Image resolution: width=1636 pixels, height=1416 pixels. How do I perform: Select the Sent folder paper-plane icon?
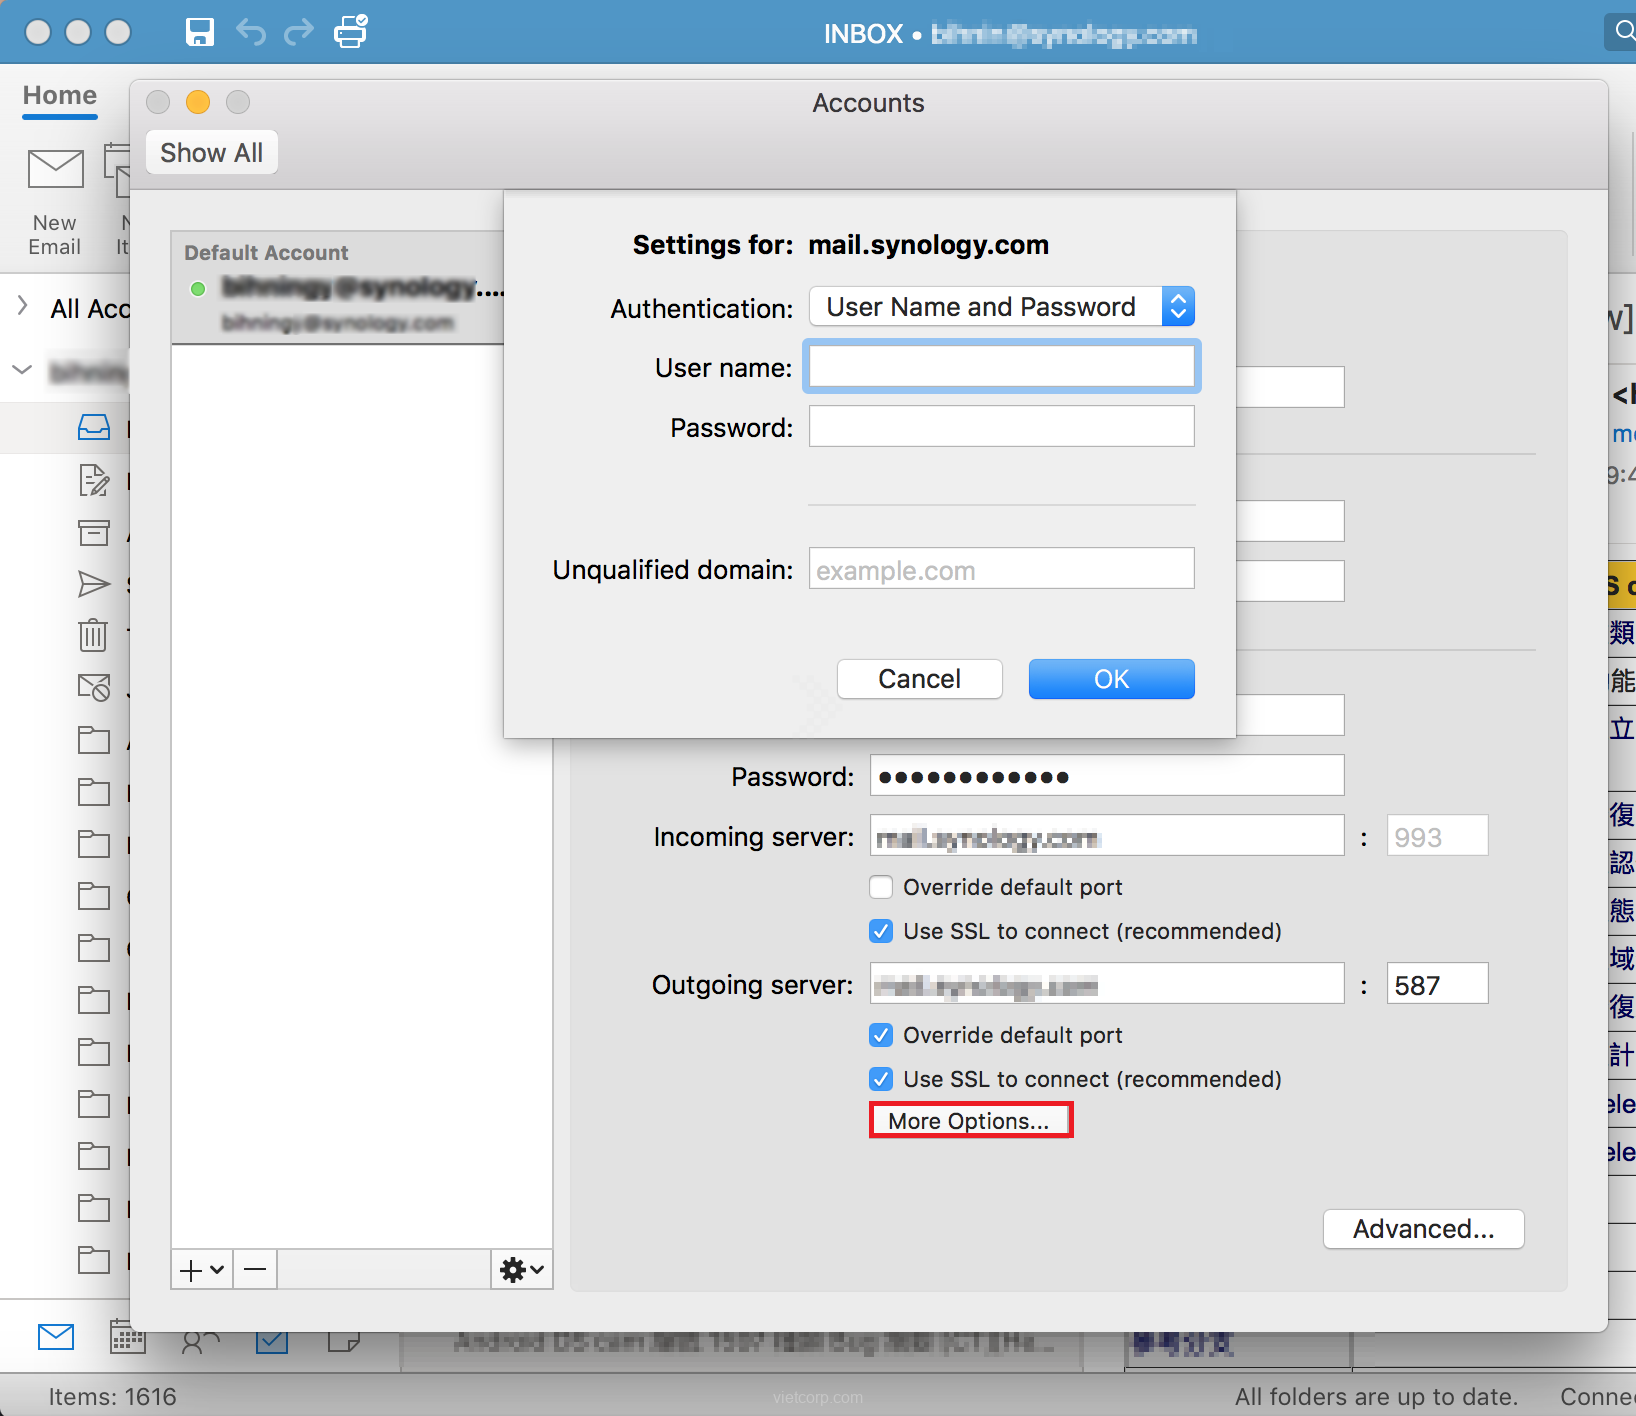pos(94,584)
